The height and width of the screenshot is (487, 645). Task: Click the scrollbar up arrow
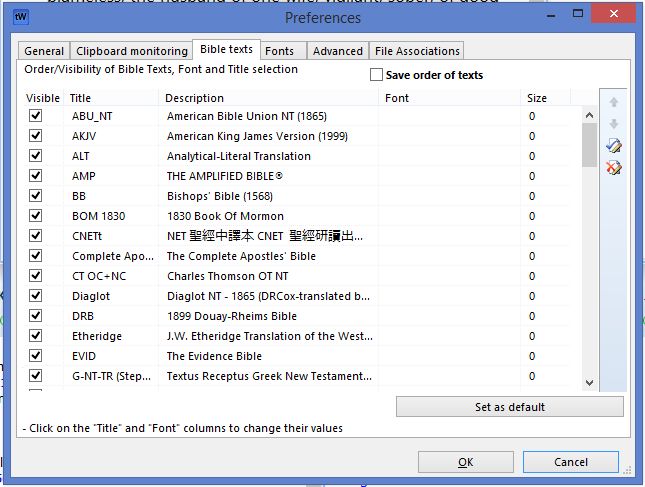point(589,116)
